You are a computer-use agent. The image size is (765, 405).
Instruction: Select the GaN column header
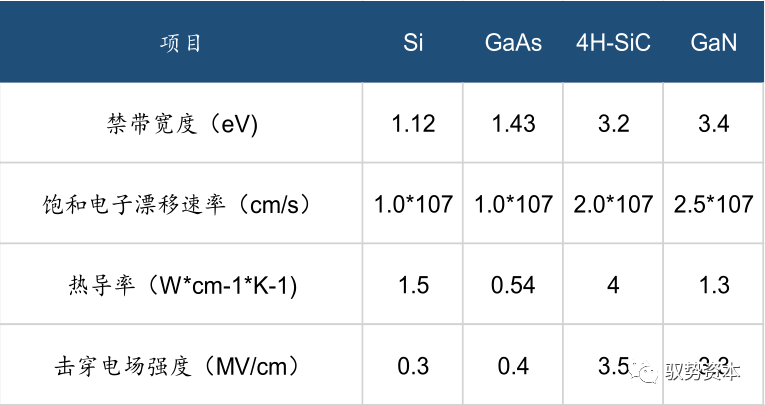point(714,42)
